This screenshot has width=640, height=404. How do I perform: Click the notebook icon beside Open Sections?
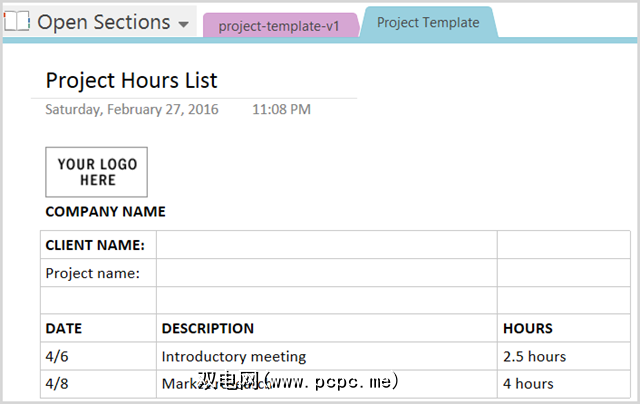[16, 22]
